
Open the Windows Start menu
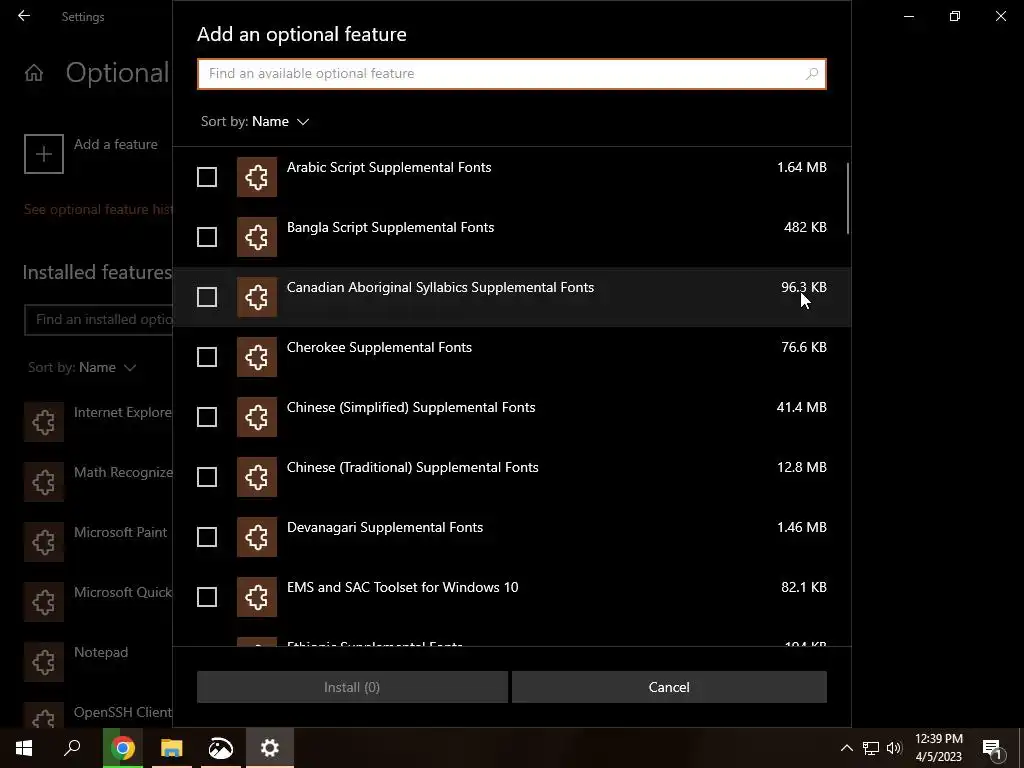point(24,748)
